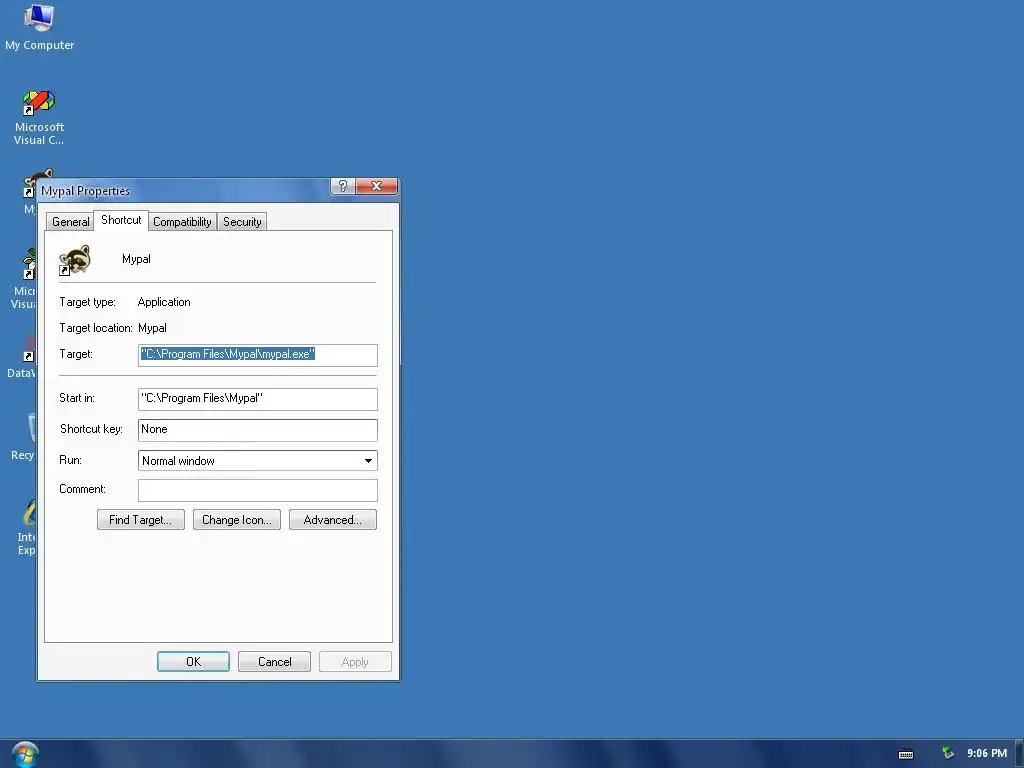This screenshot has width=1024, height=768.
Task: Click the Windows Start orb
Action: pyautogui.click(x=25, y=754)
